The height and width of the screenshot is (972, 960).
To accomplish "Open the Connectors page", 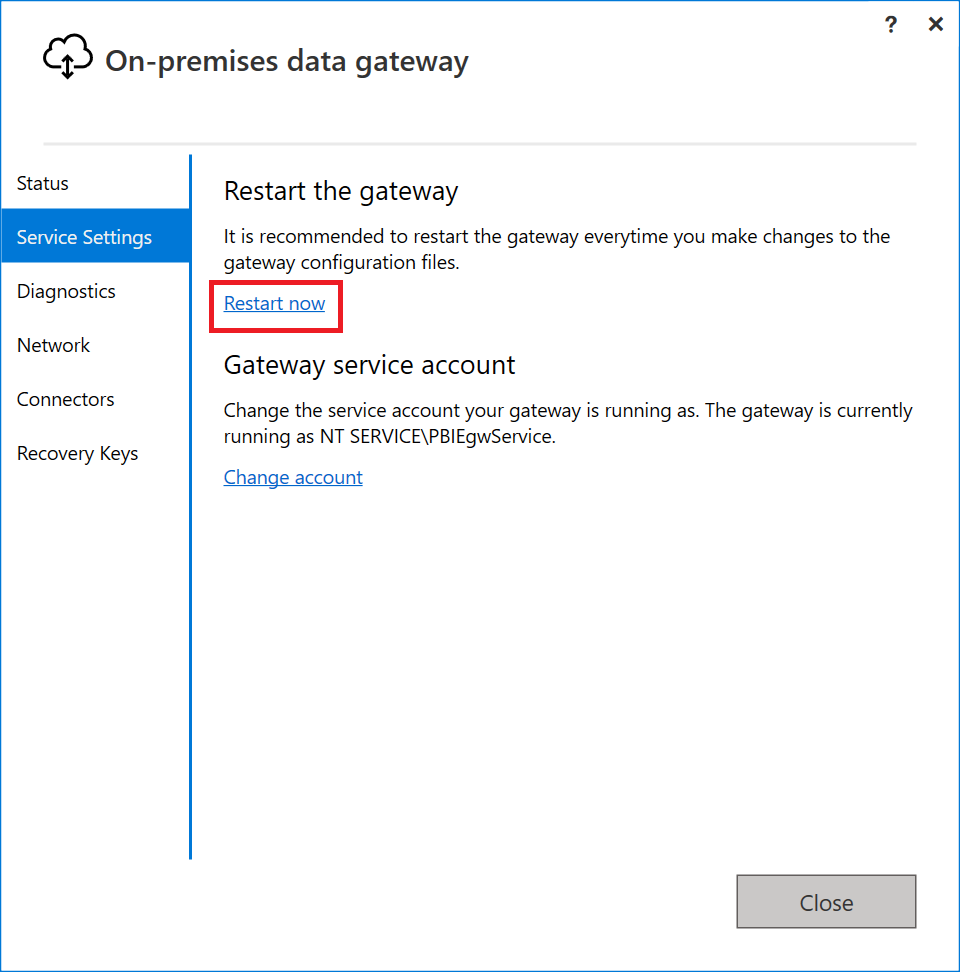I will click(65, 399).
